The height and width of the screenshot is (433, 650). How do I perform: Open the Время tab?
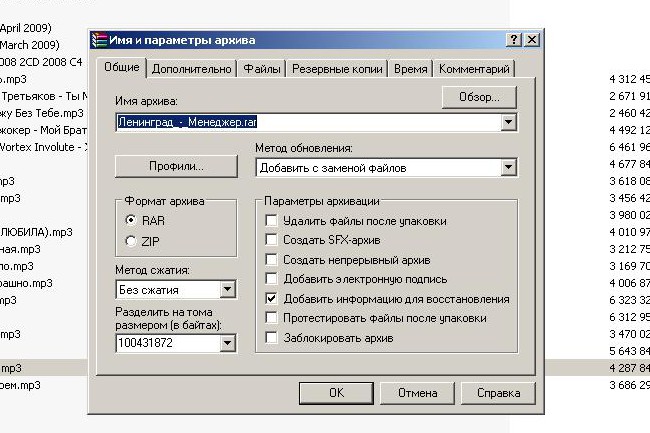pos(410,69)
